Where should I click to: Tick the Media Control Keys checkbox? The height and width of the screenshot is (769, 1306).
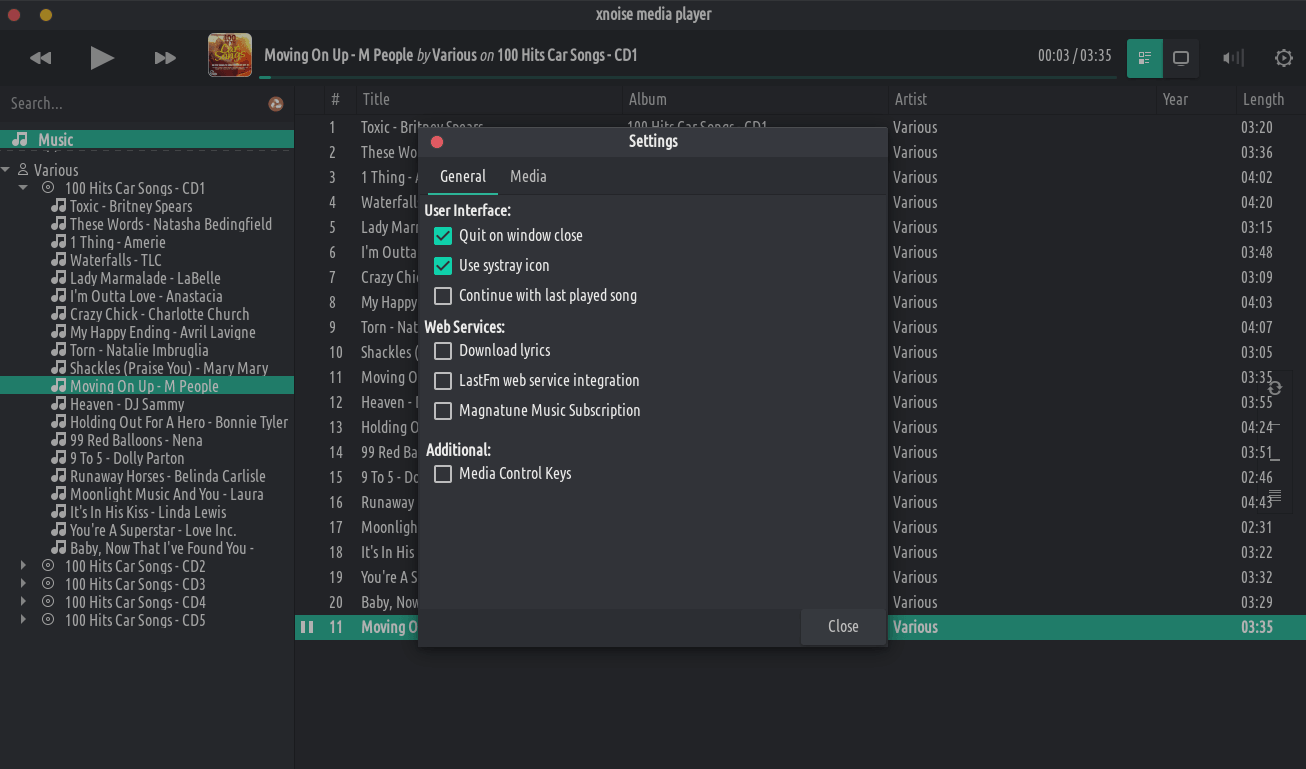click(x=443, y=474)
